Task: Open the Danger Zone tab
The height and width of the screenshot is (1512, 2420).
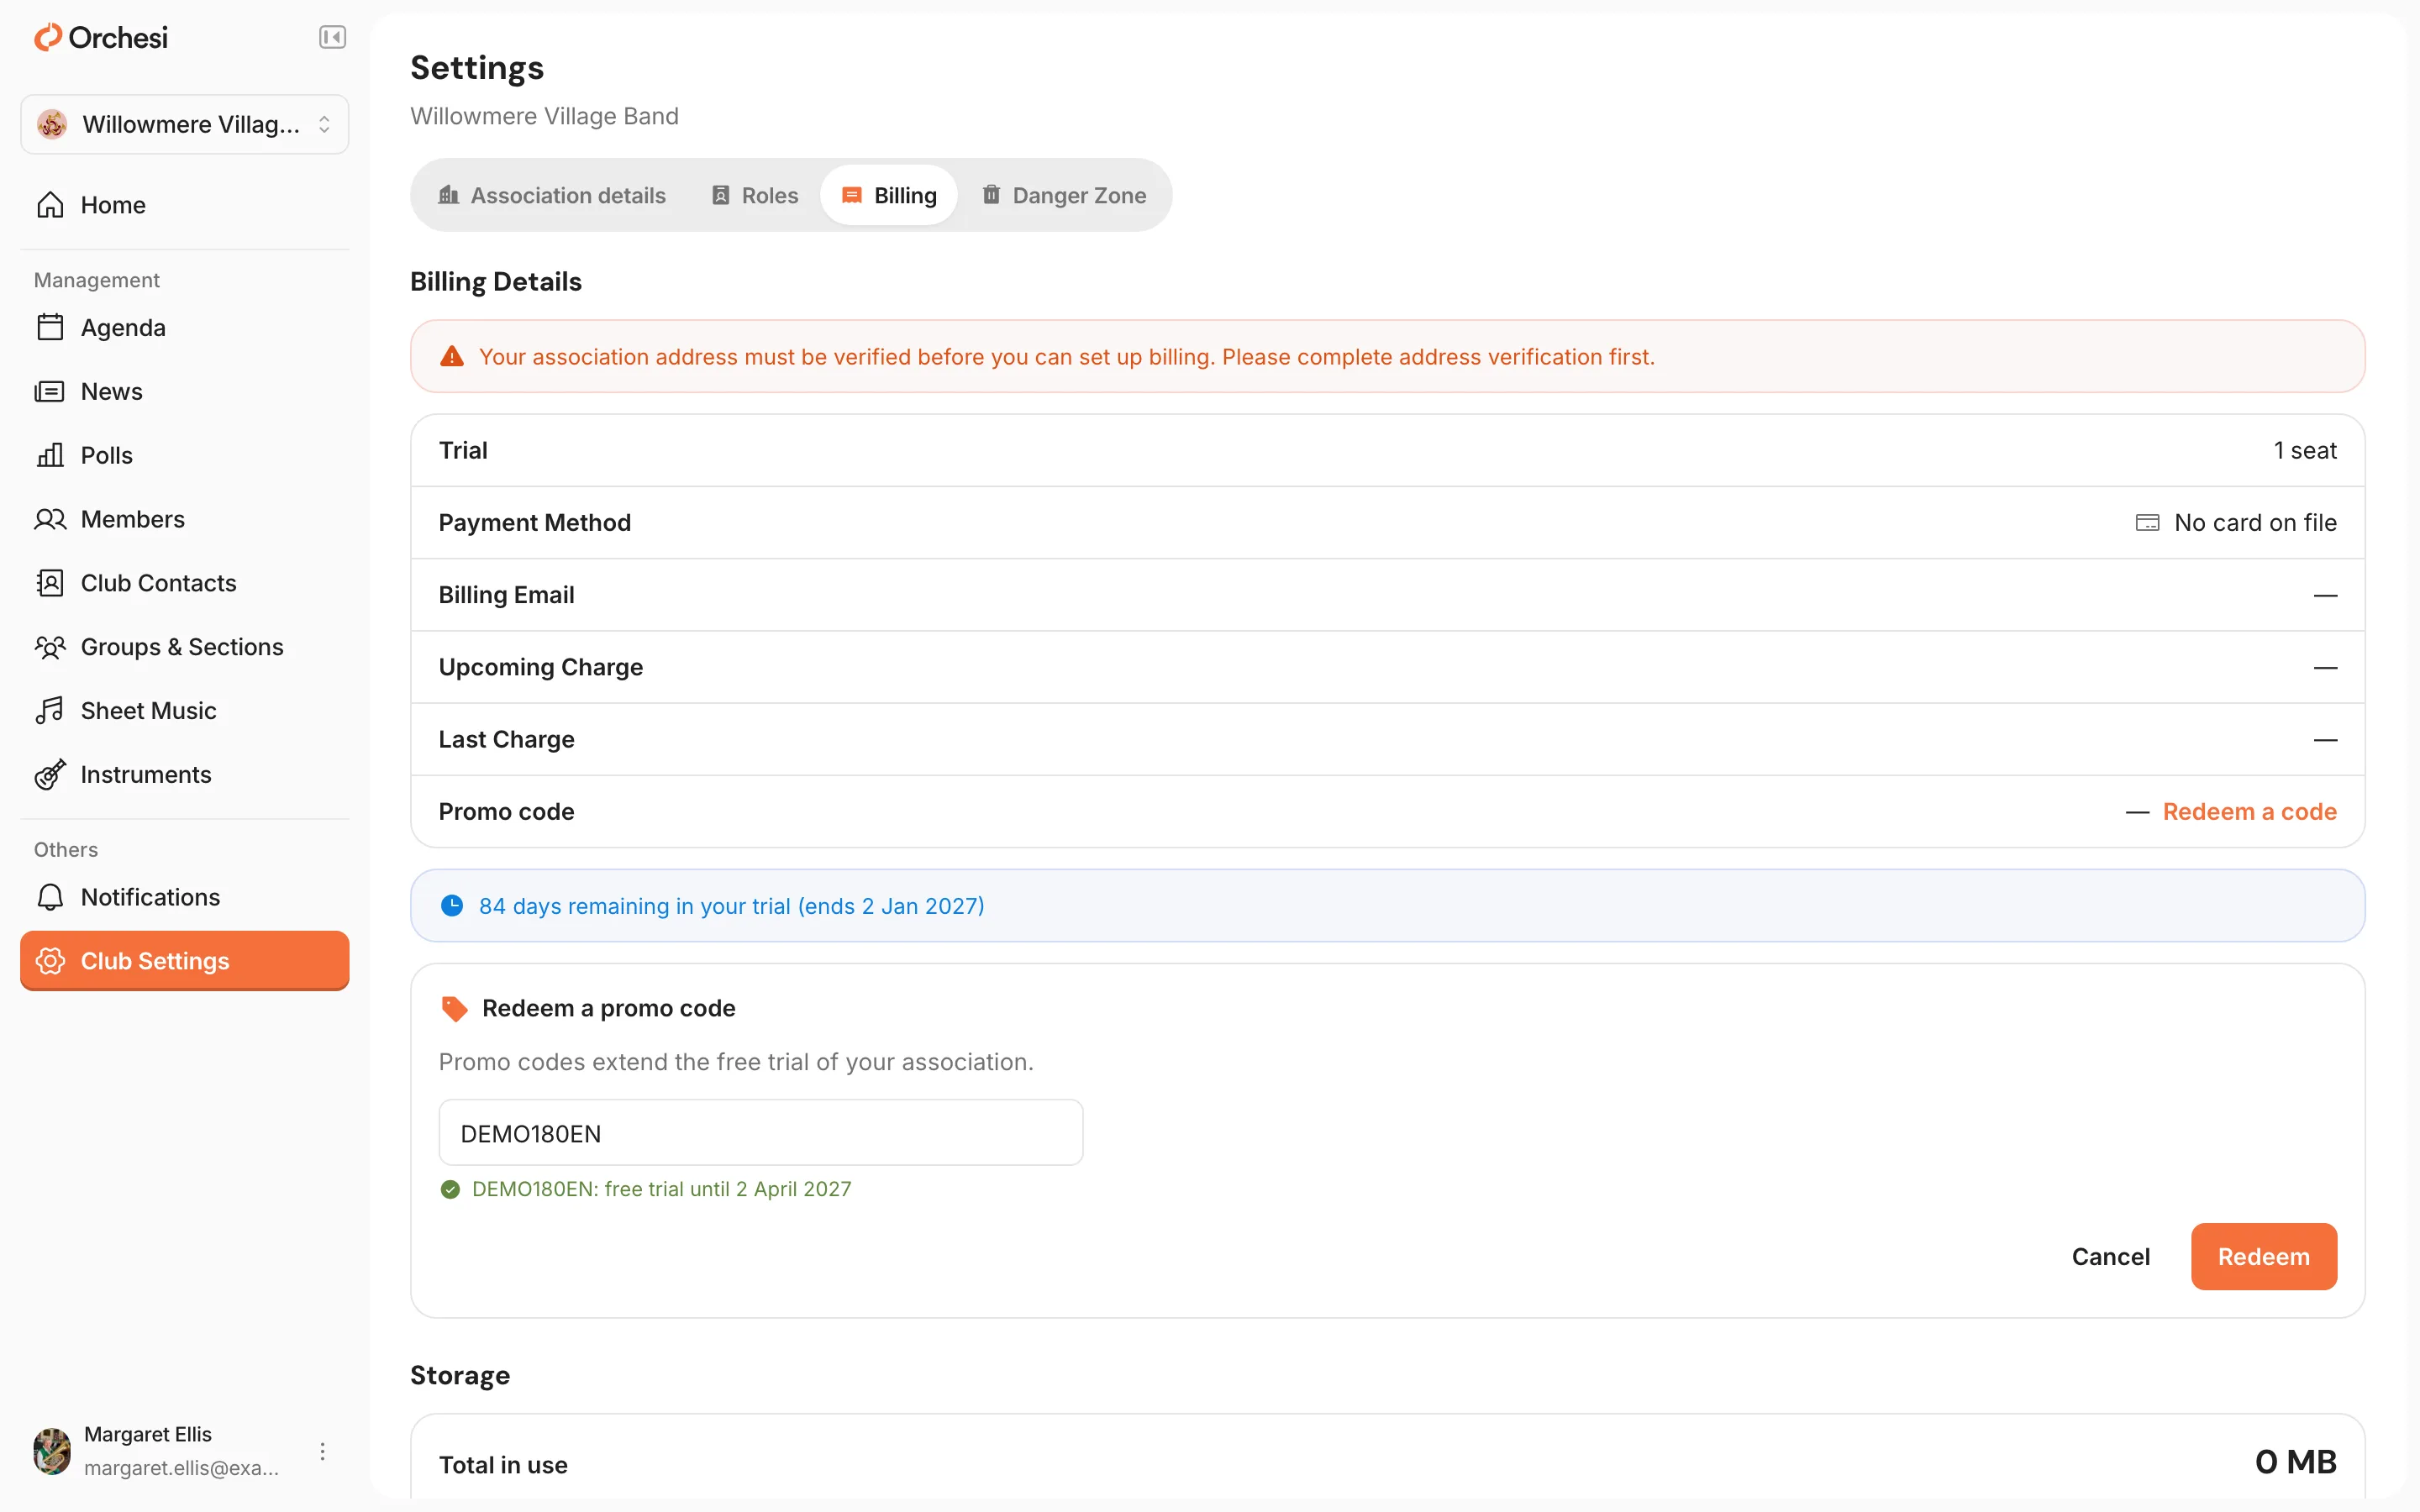Action: [x=1064, y=195]
